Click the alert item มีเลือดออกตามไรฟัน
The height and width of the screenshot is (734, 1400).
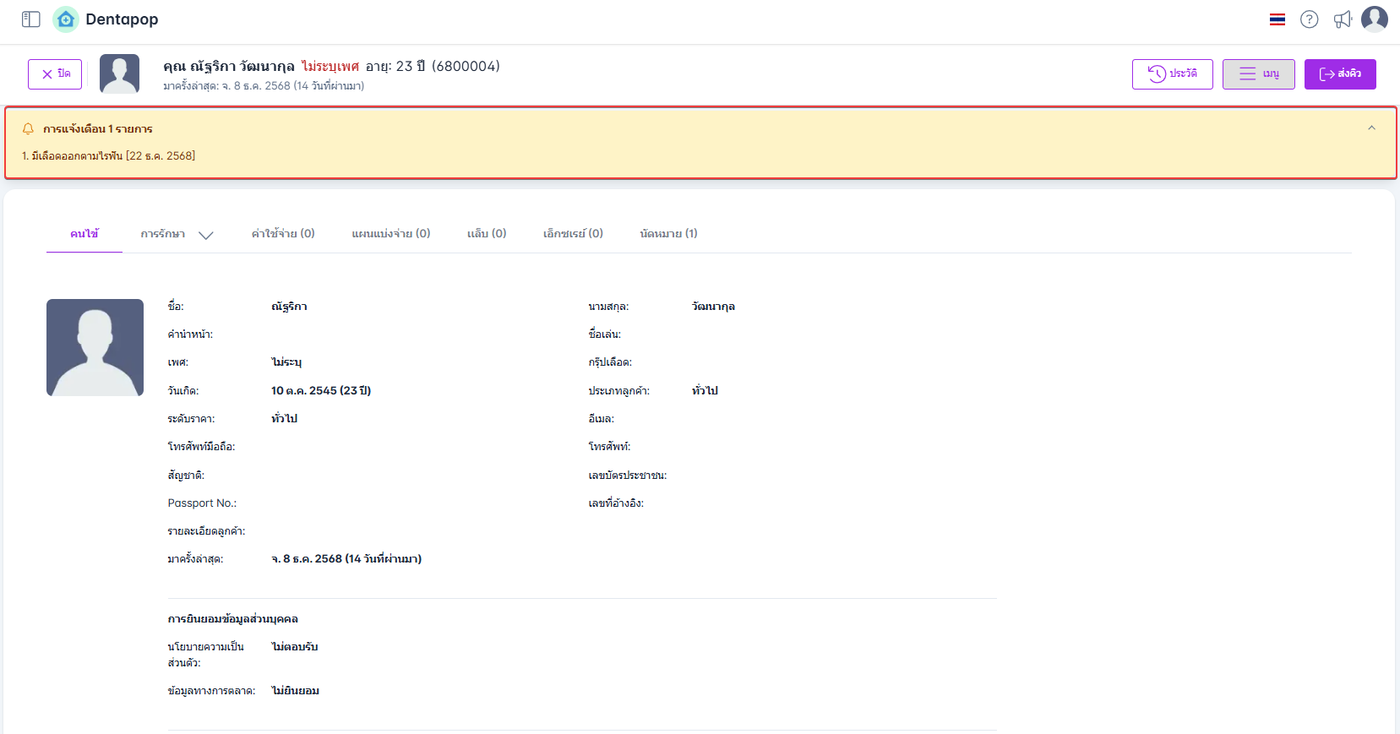coord(109,156)
